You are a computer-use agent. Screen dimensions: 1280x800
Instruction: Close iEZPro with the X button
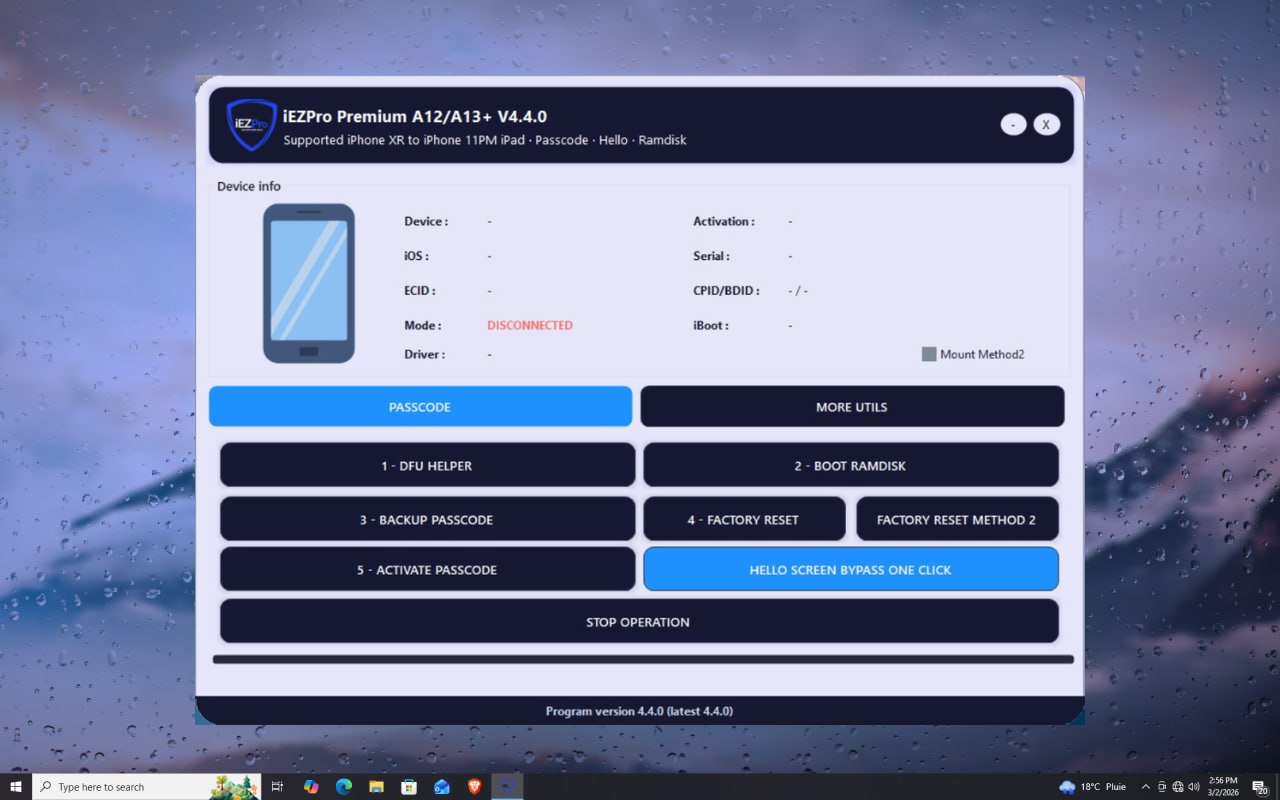click(1046, 124)
